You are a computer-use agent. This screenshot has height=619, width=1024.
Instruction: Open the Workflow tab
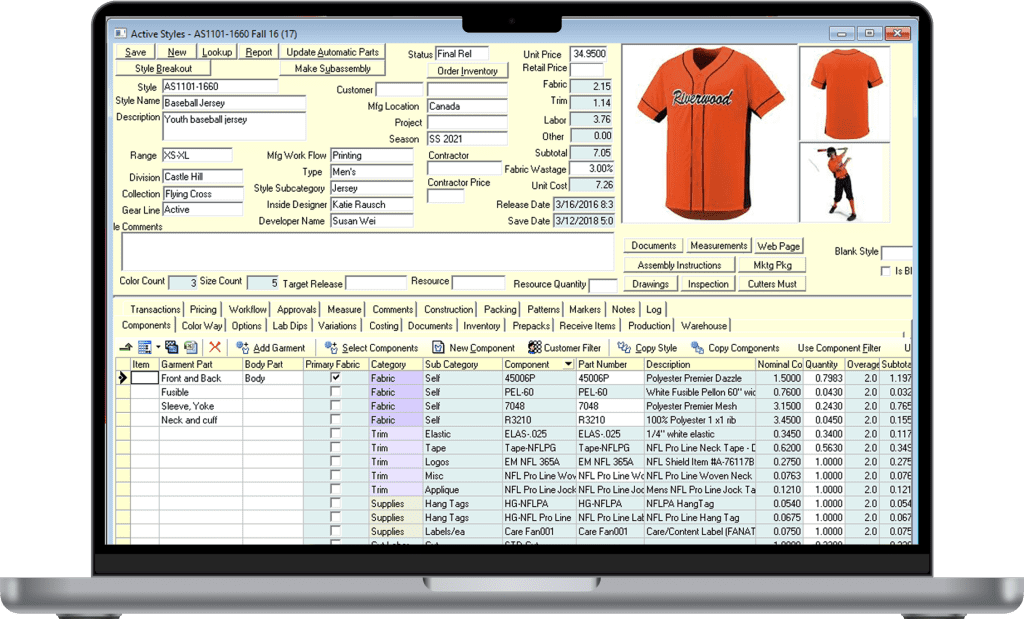point(246,309)
